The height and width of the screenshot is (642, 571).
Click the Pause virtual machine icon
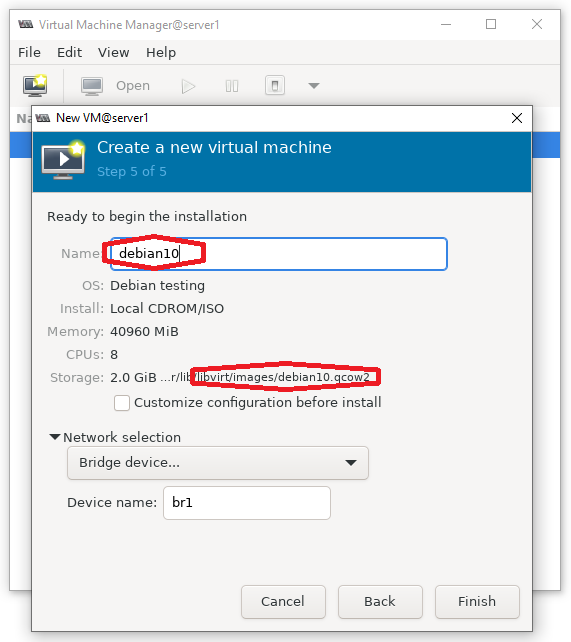tap(232, 86)
